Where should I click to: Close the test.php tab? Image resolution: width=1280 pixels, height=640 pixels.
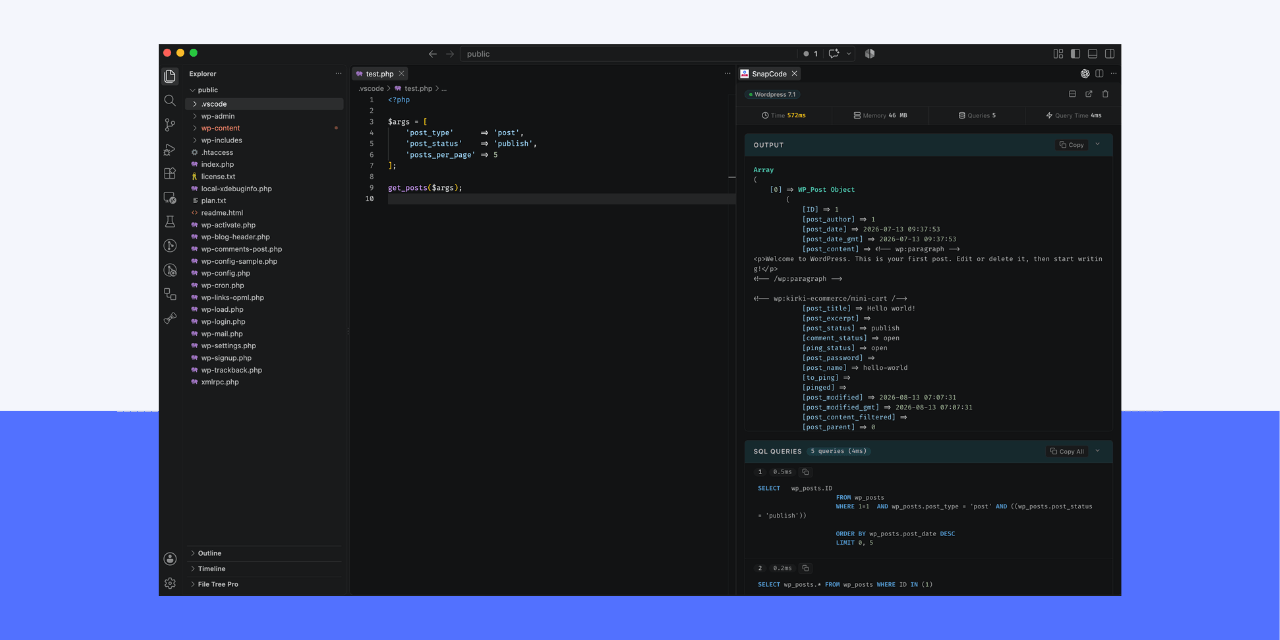(x=402, y=74)
